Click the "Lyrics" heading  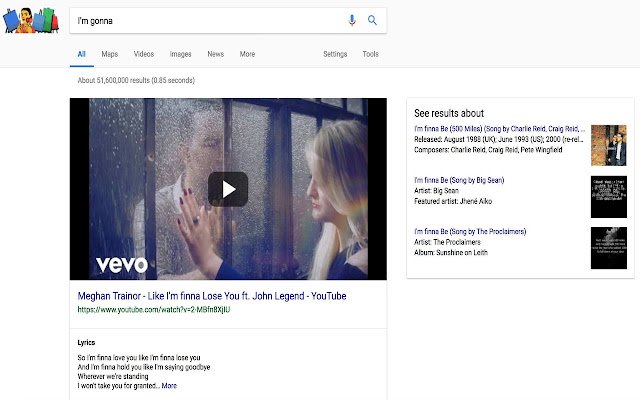pos(86,342)
